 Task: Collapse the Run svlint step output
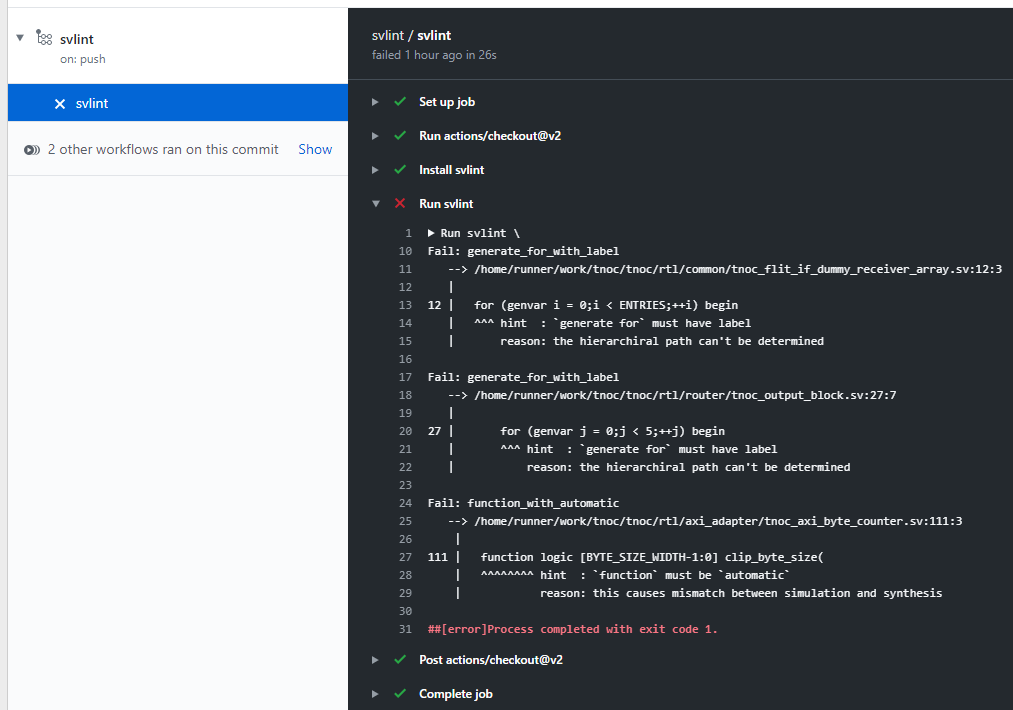(375, 203)
